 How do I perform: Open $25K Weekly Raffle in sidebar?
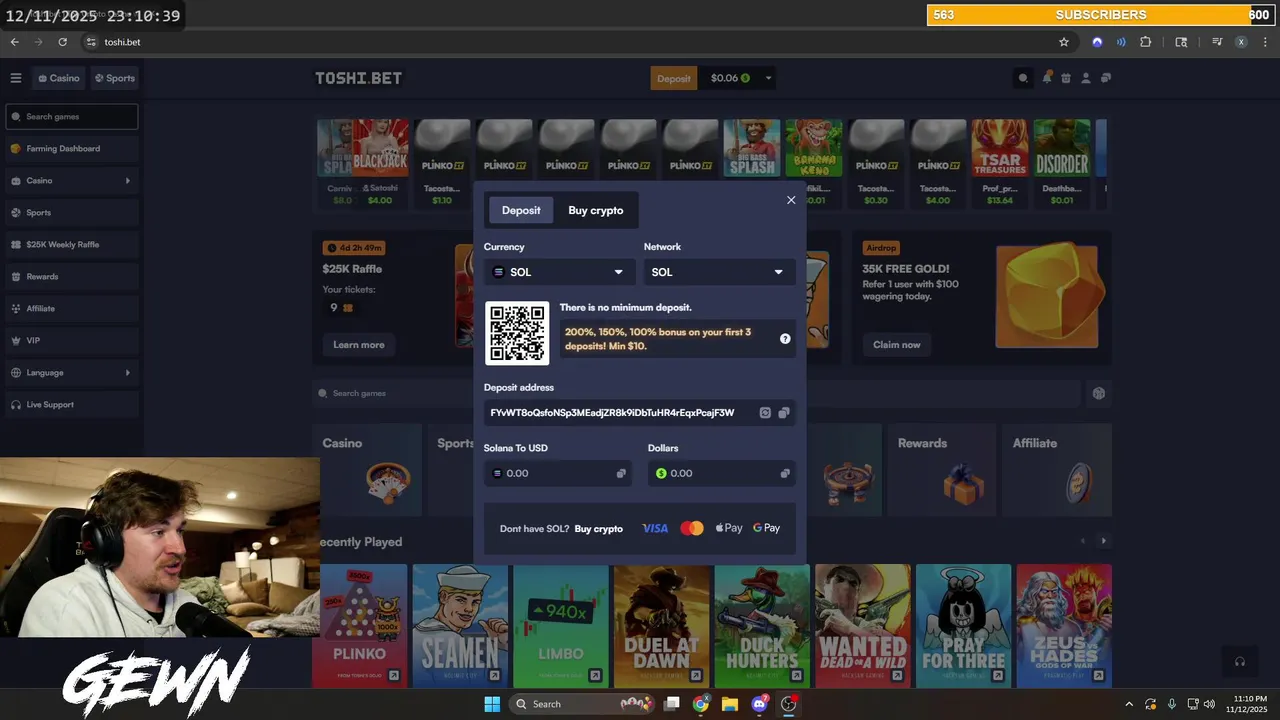pyautogui.click(x=72, y=245)
